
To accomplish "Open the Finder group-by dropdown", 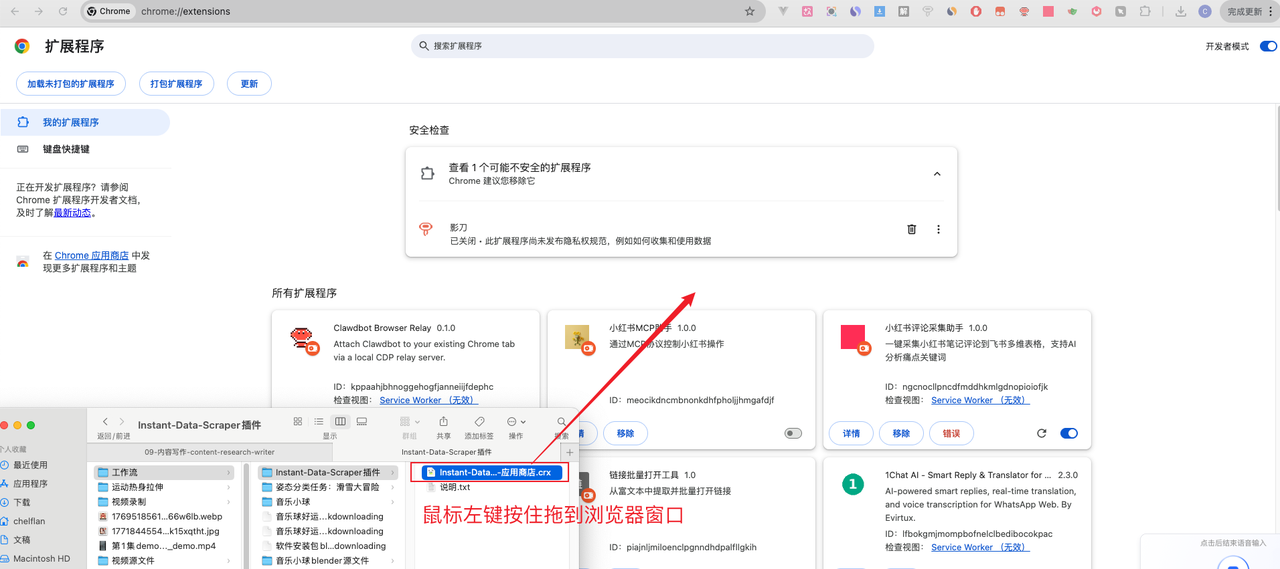I will click(409, 422).
